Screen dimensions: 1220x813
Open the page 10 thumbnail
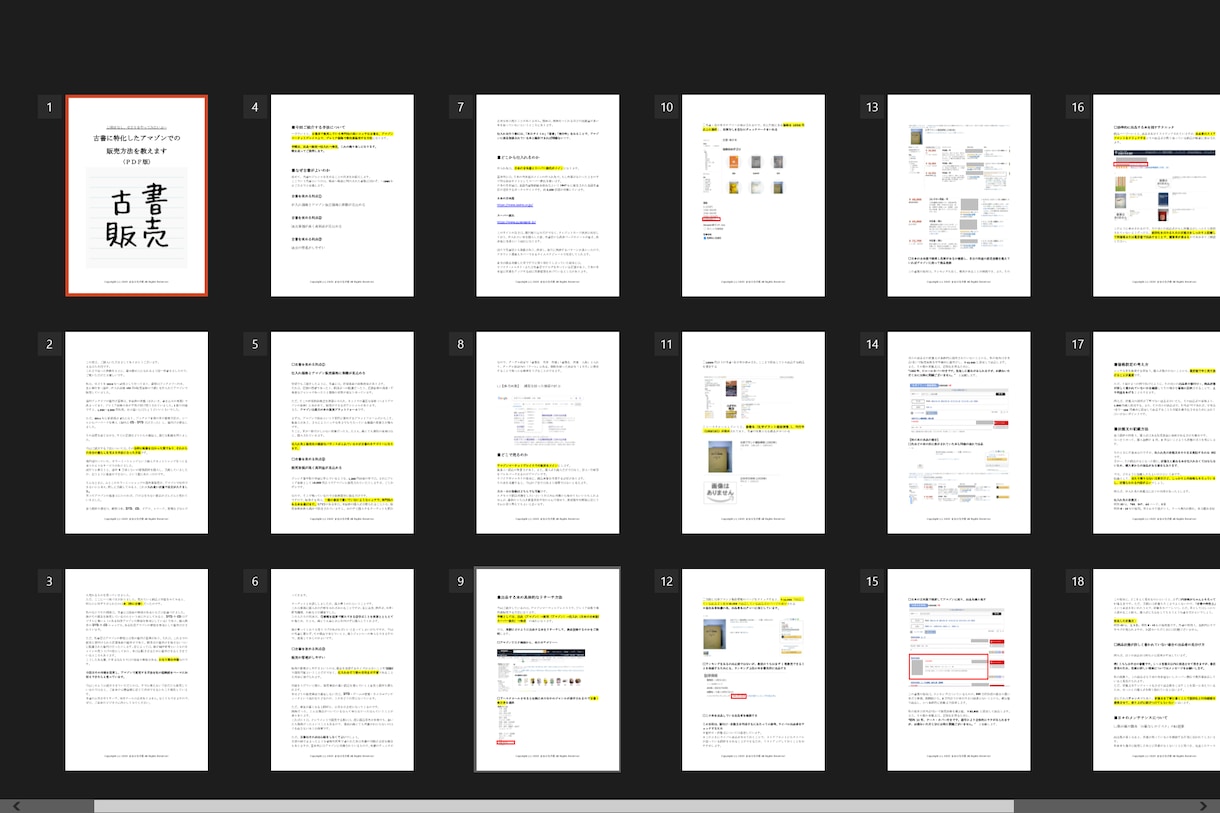click(x=753, y=196)
